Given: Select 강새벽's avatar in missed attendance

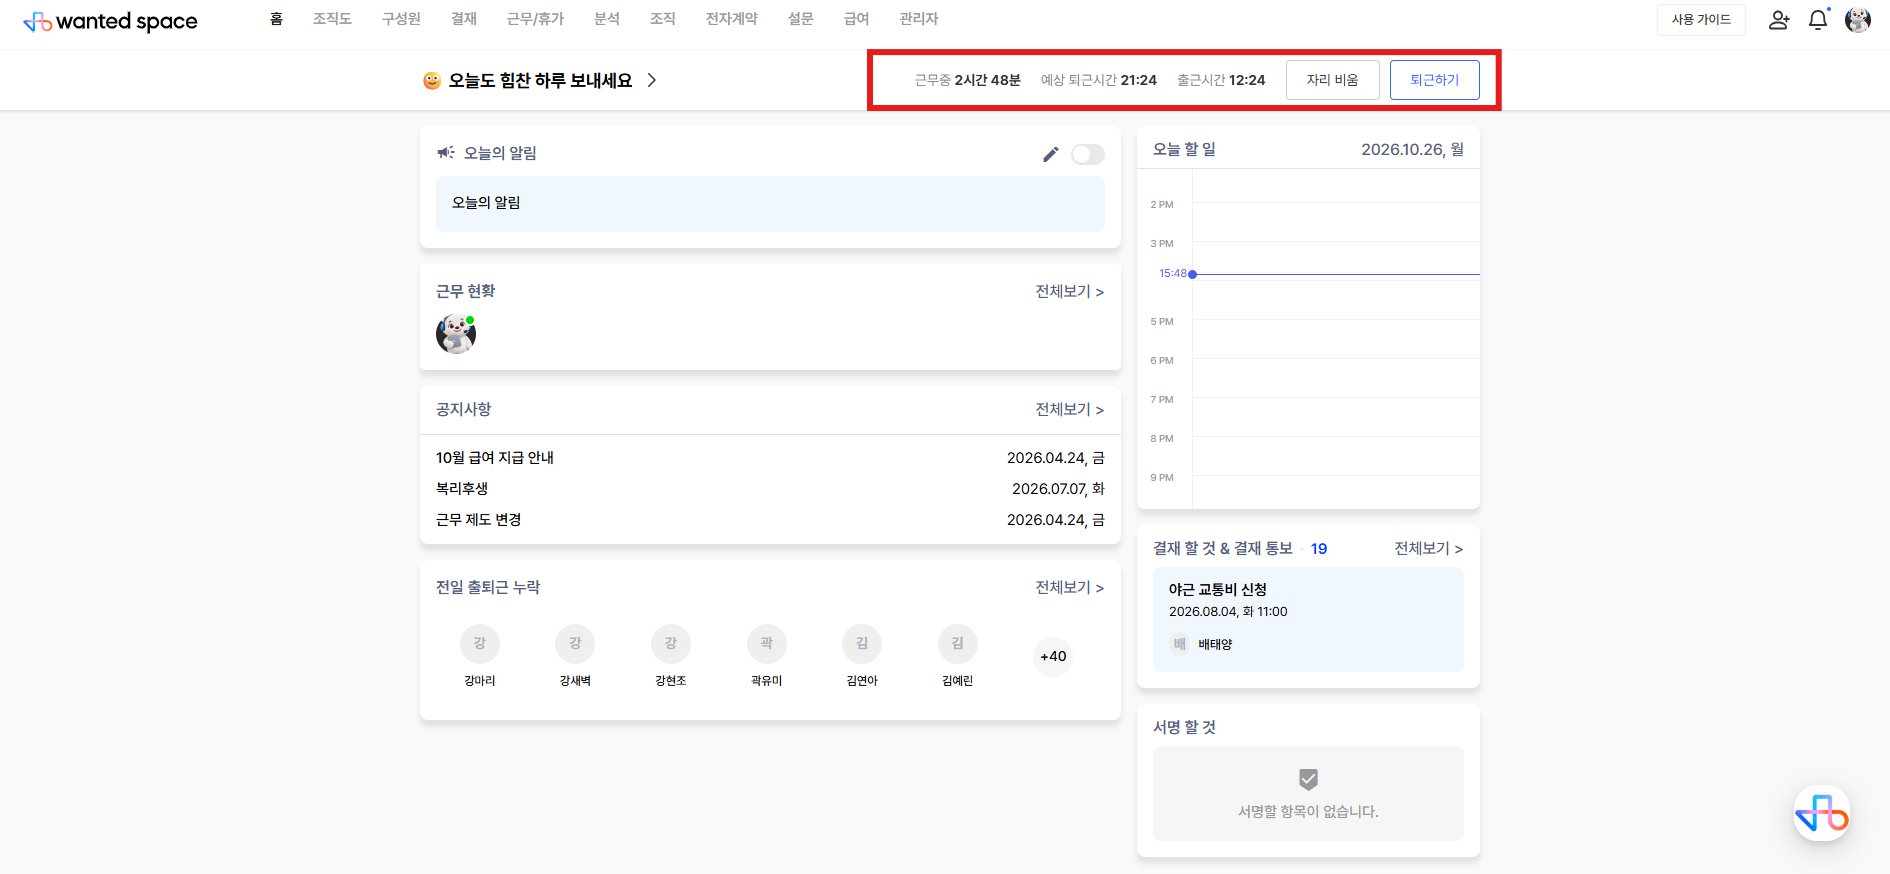Looking at the screenshot, I should pos(575,643).
